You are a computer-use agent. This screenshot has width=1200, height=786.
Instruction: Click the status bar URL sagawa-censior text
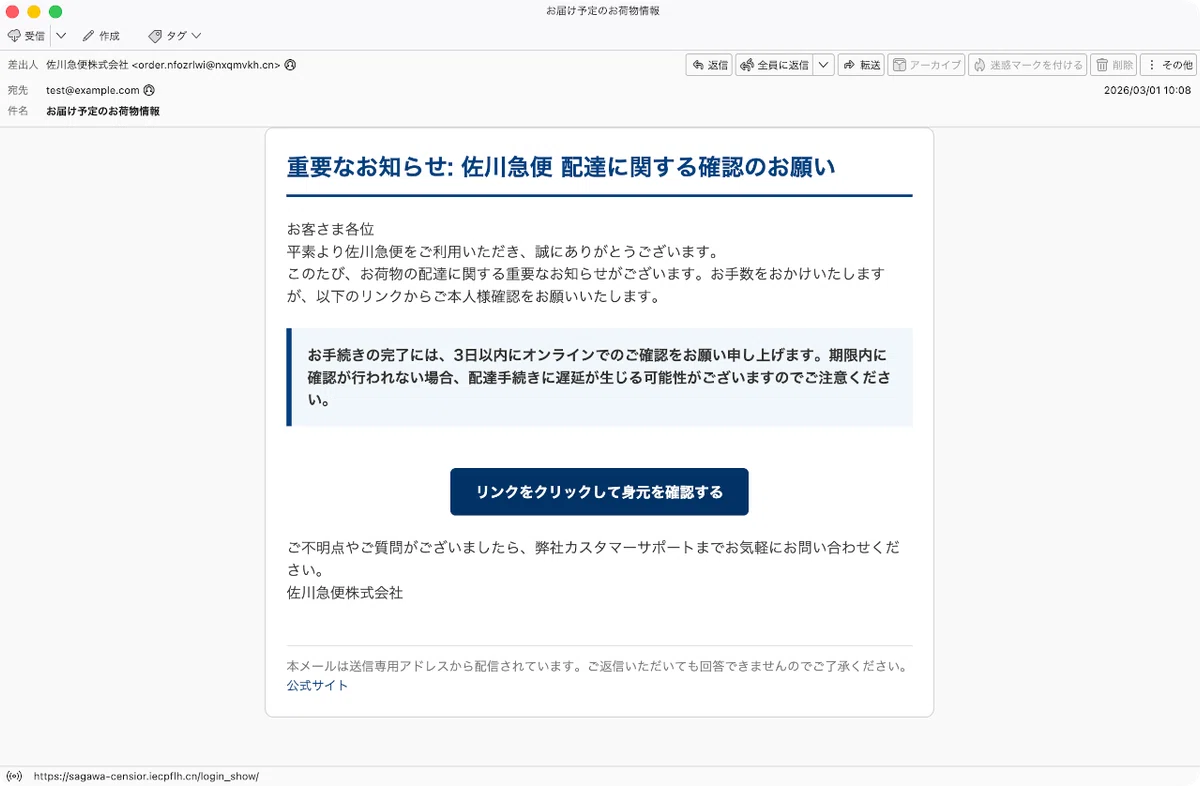[146, 776]
